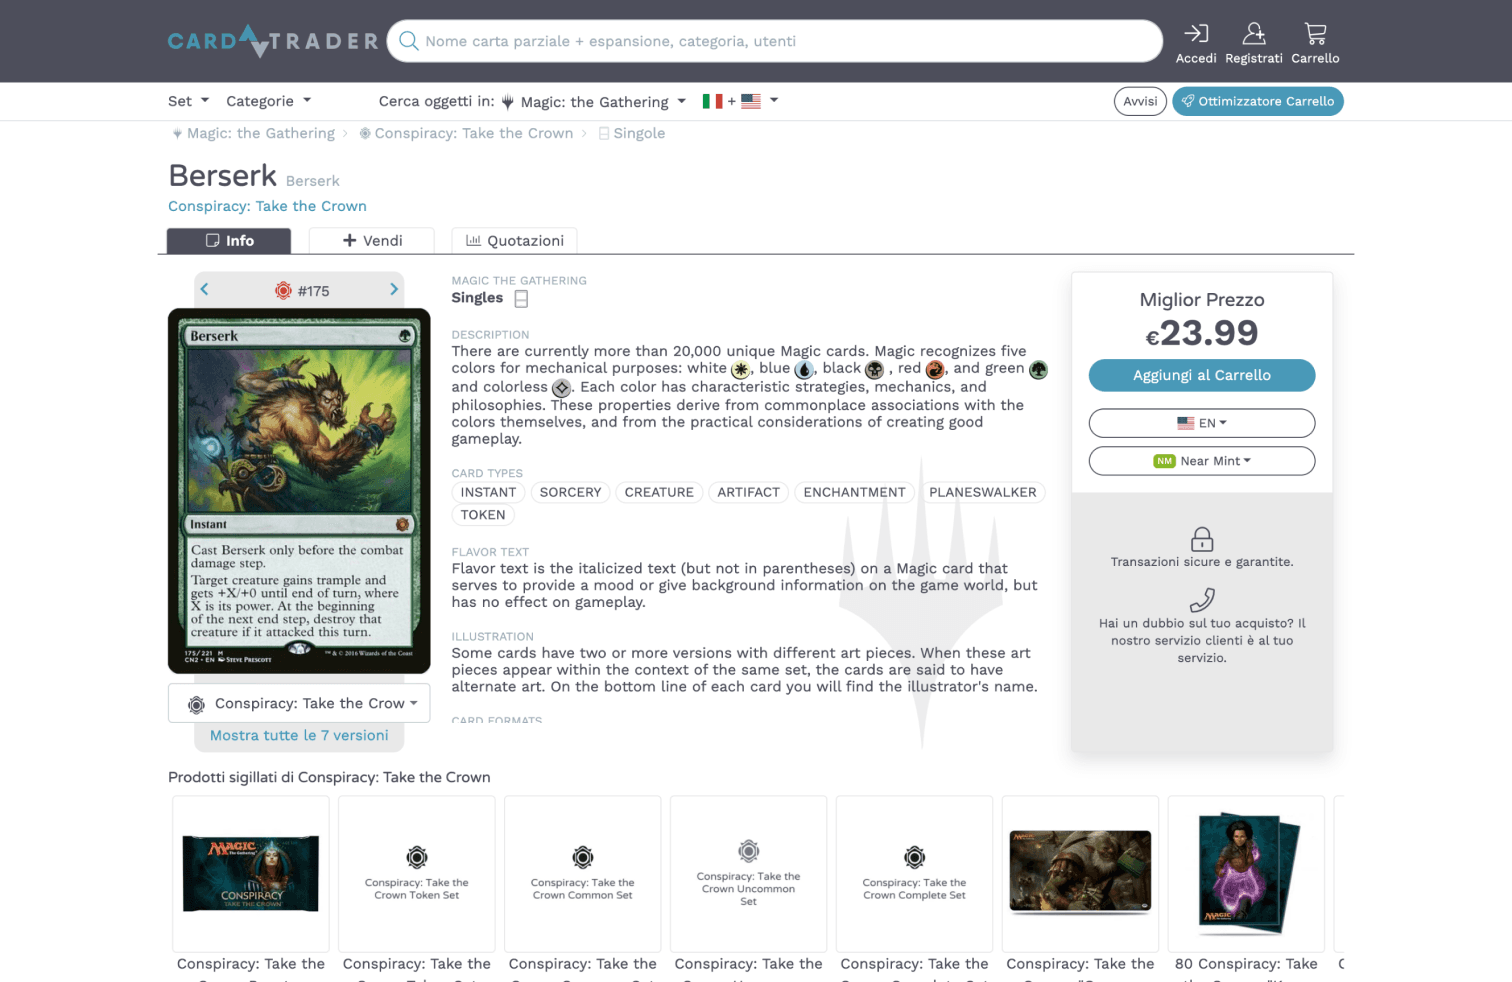This screenshot has width=1512, height=982.
Task: Click the Magic: the Gathering planeswalker icon
Action: 507,101
